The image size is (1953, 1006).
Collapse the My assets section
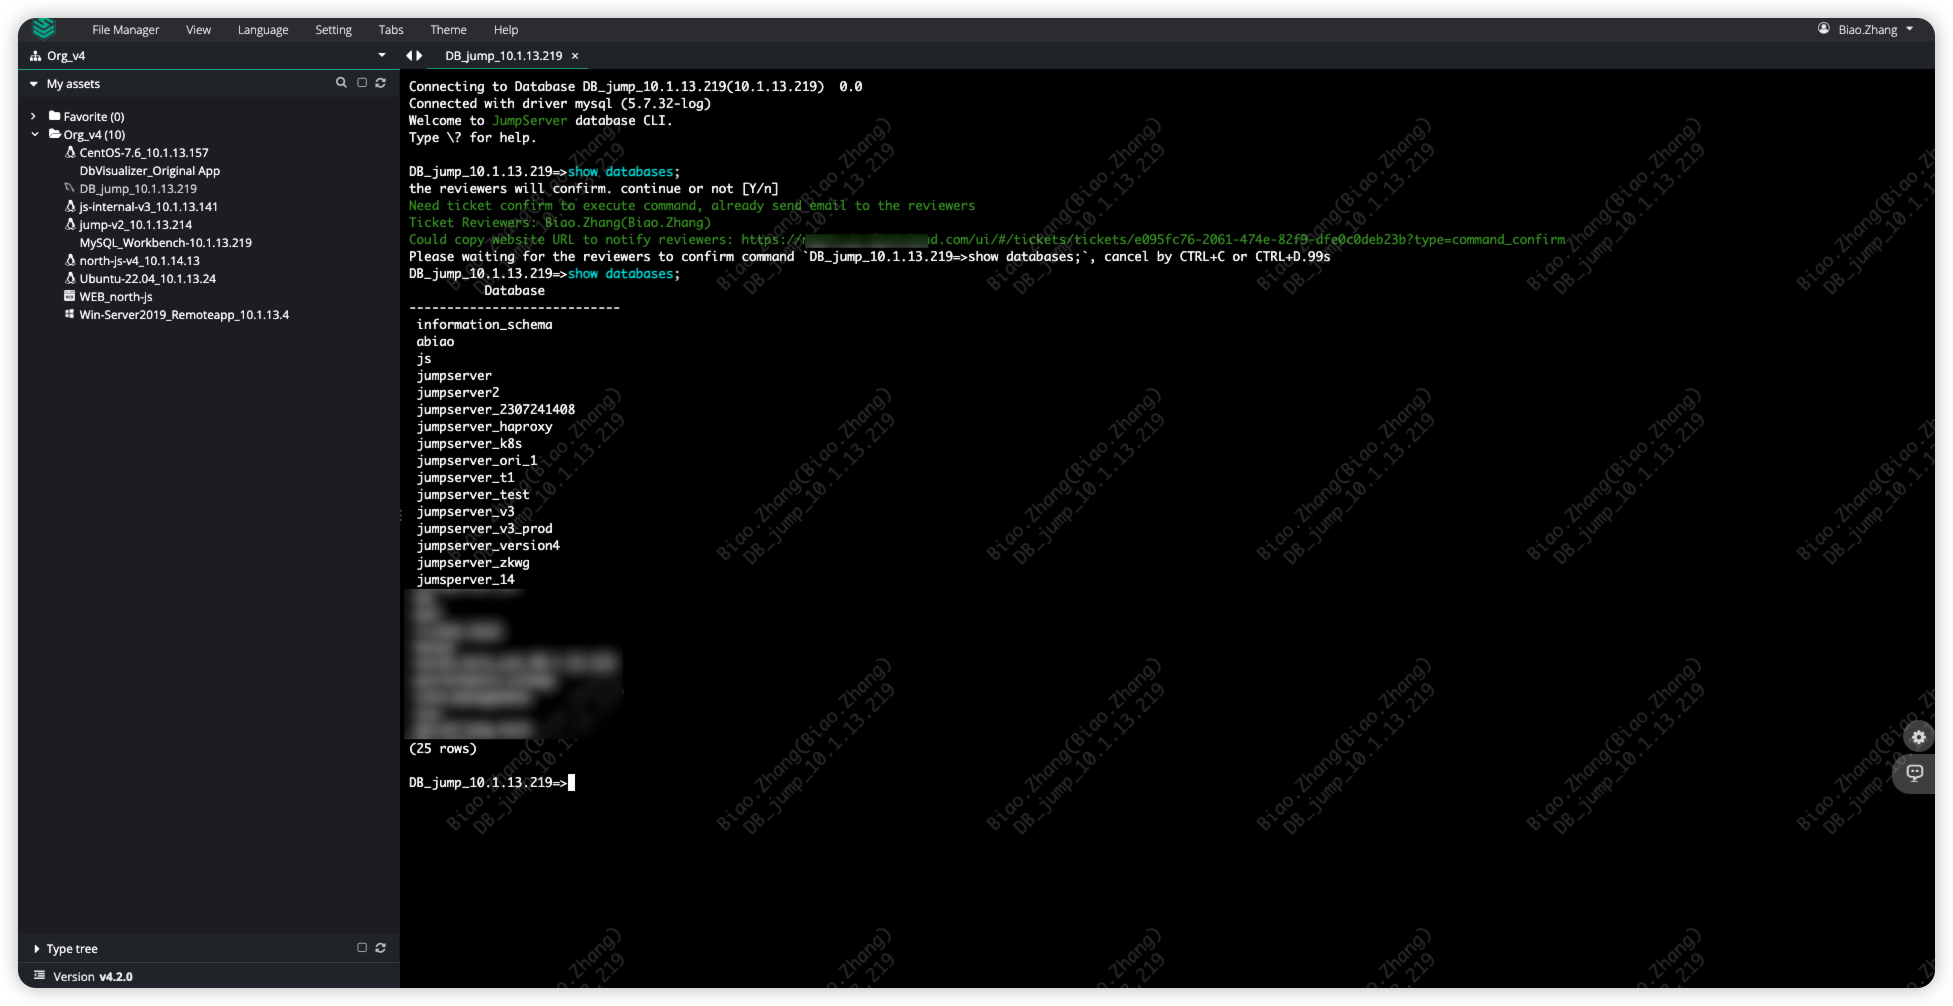(34, 84)
